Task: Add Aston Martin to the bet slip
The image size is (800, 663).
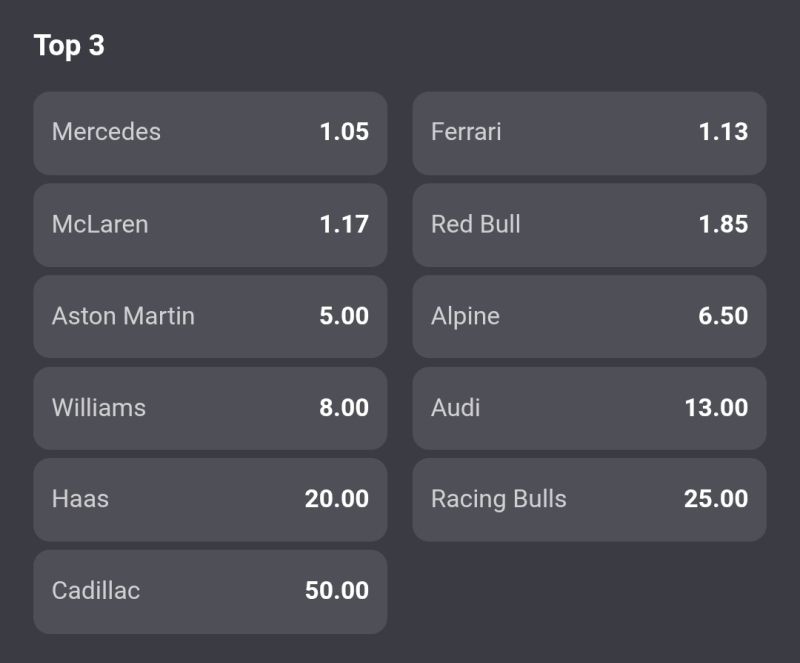Action: (210, 316)
